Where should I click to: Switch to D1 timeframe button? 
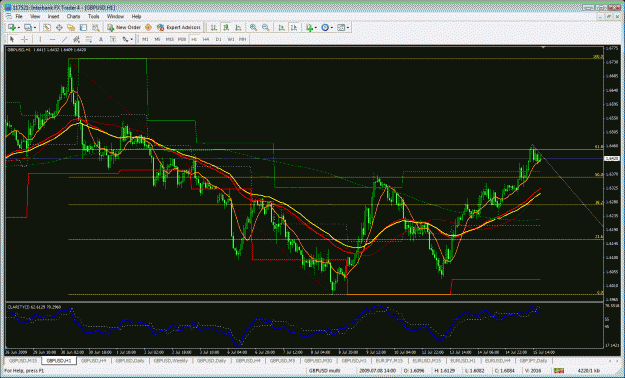coord(218,39)
